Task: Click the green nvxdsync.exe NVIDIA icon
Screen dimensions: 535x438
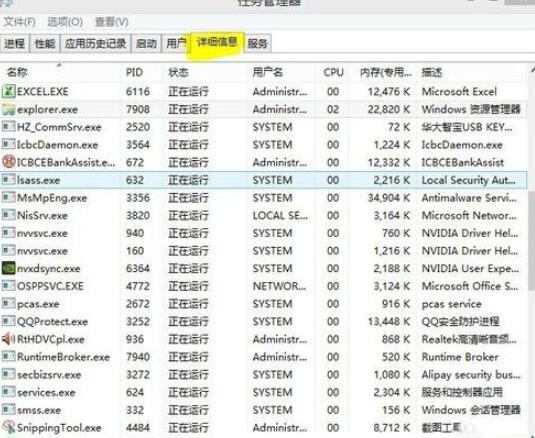Action: tap(9, 268)
